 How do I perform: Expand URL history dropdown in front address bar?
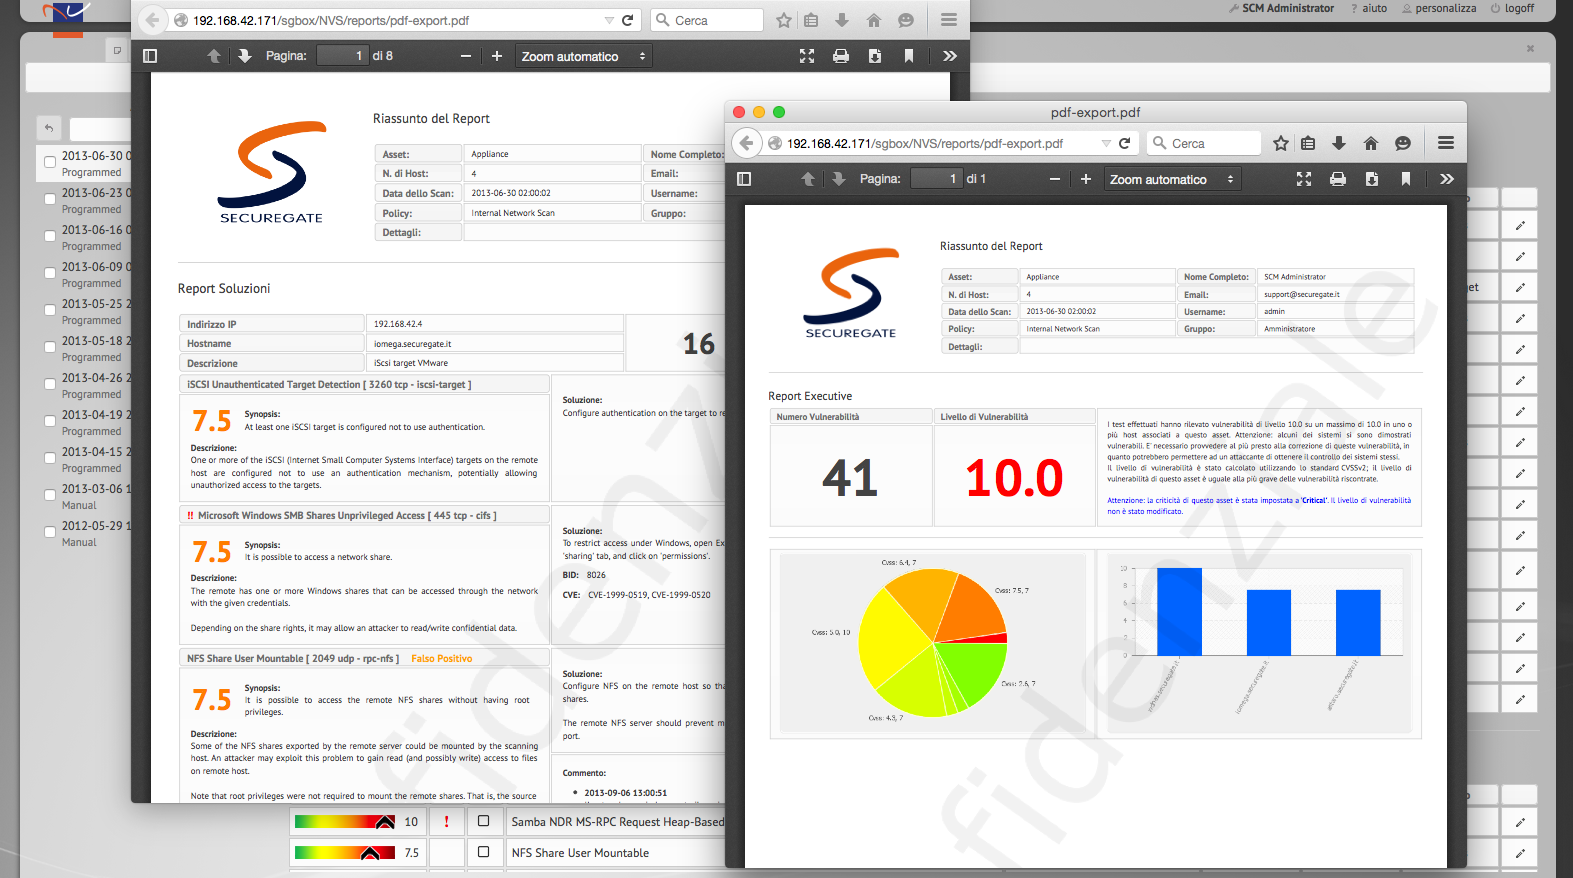[x=1106, y=143]
